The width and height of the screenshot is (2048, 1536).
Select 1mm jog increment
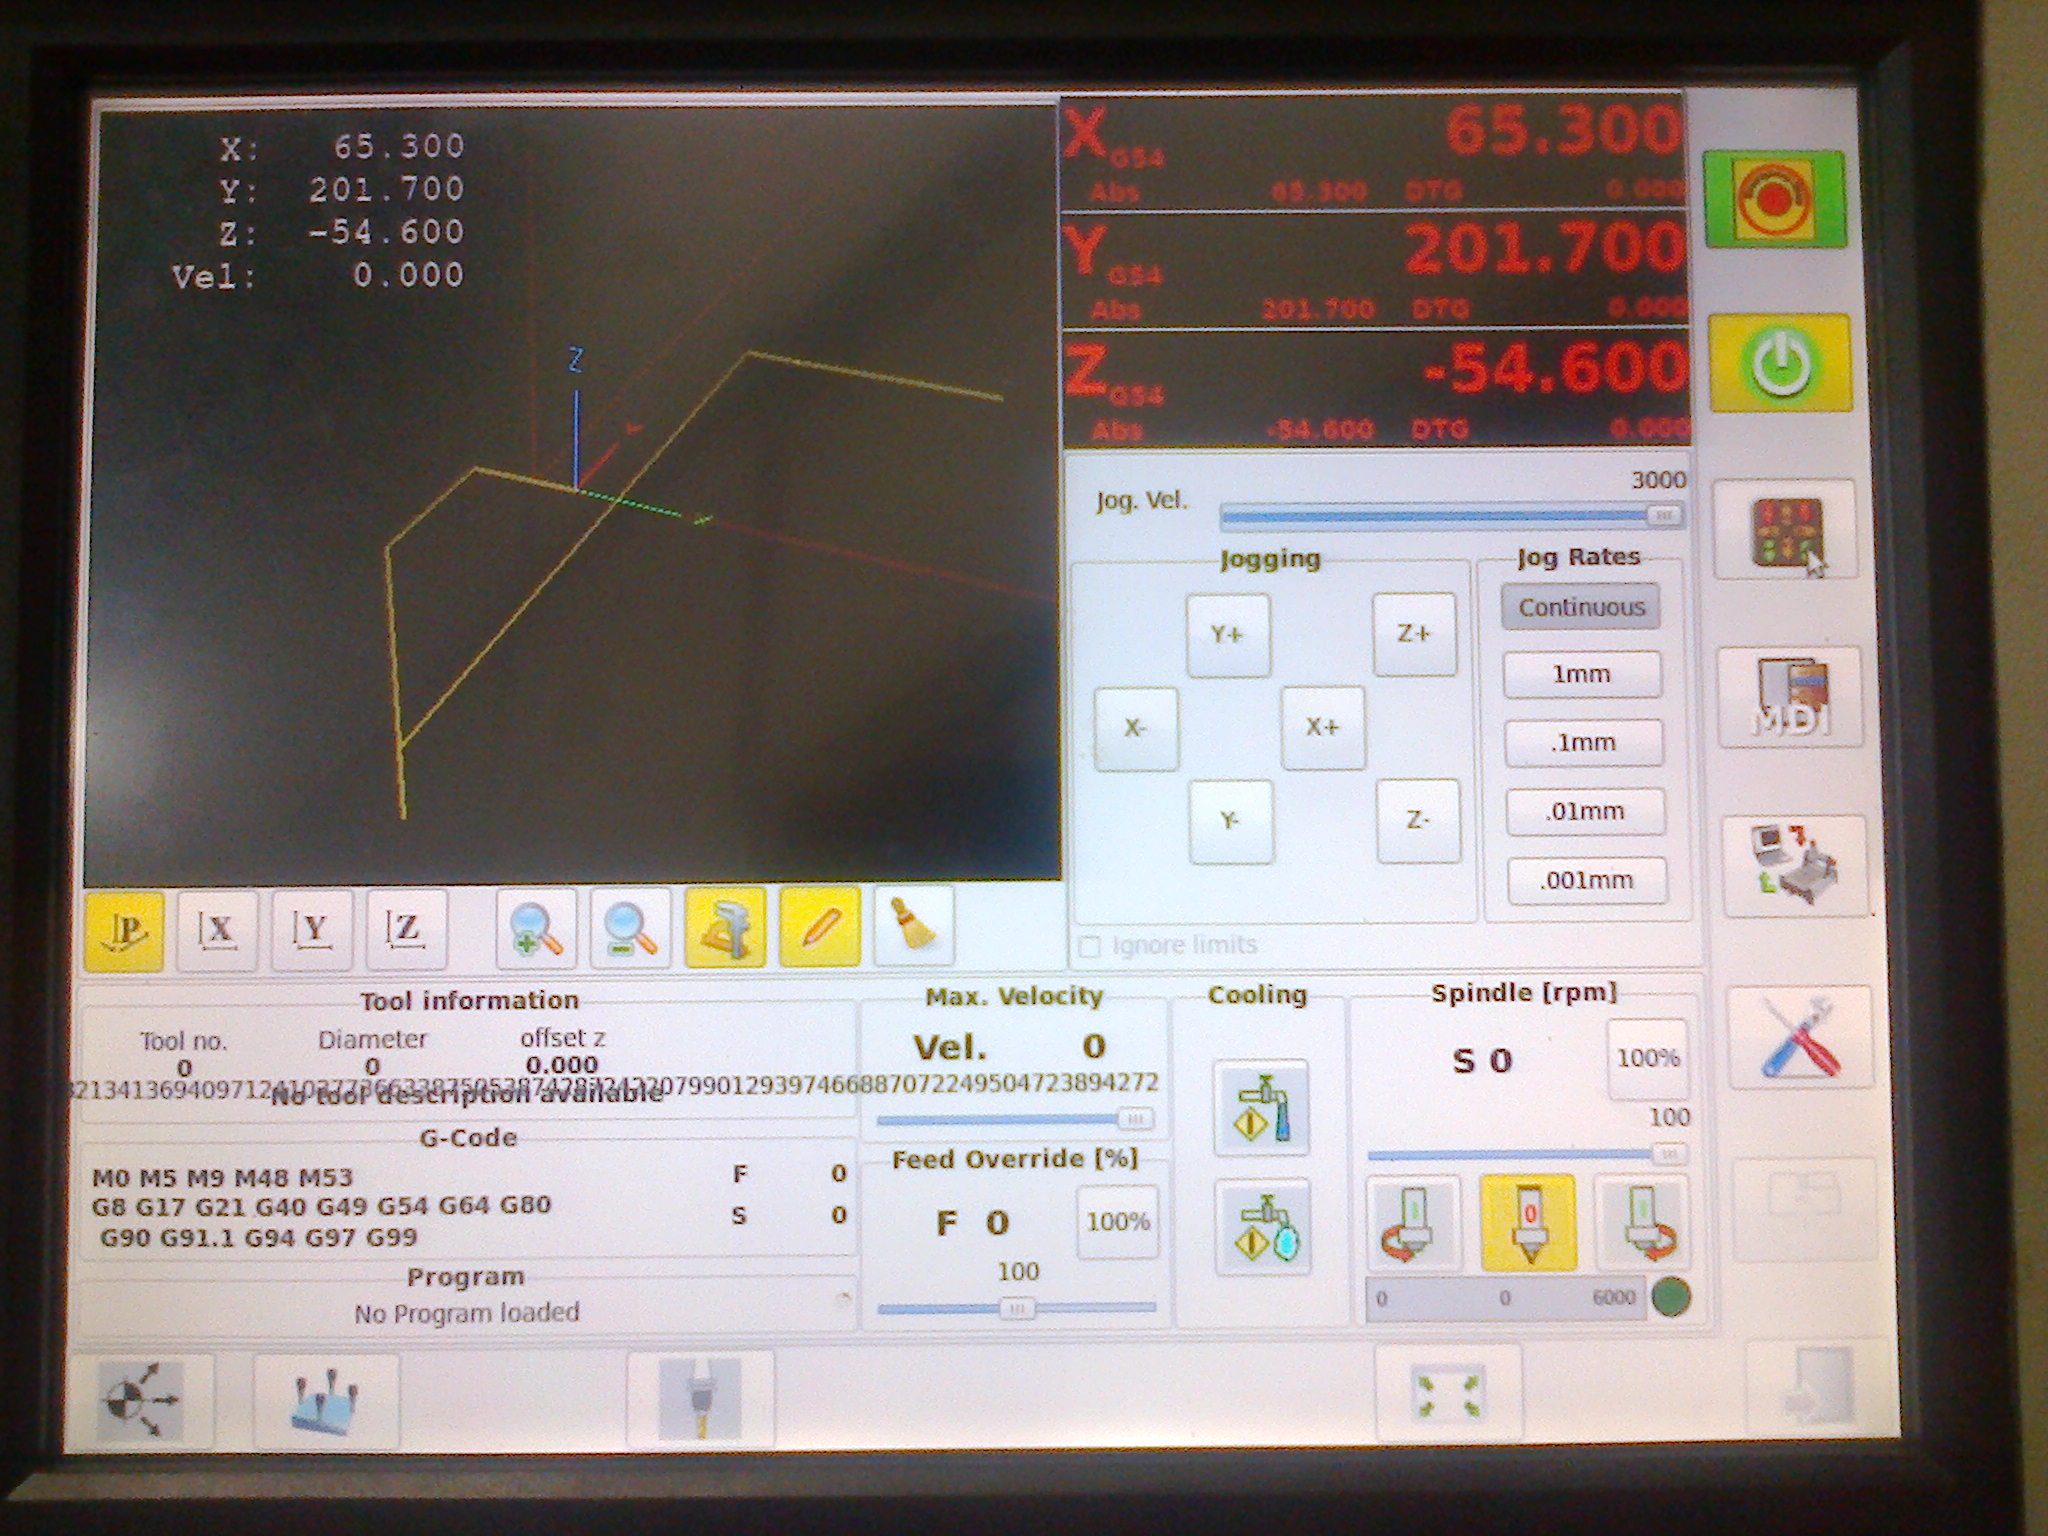click(x=1582, y=675)
